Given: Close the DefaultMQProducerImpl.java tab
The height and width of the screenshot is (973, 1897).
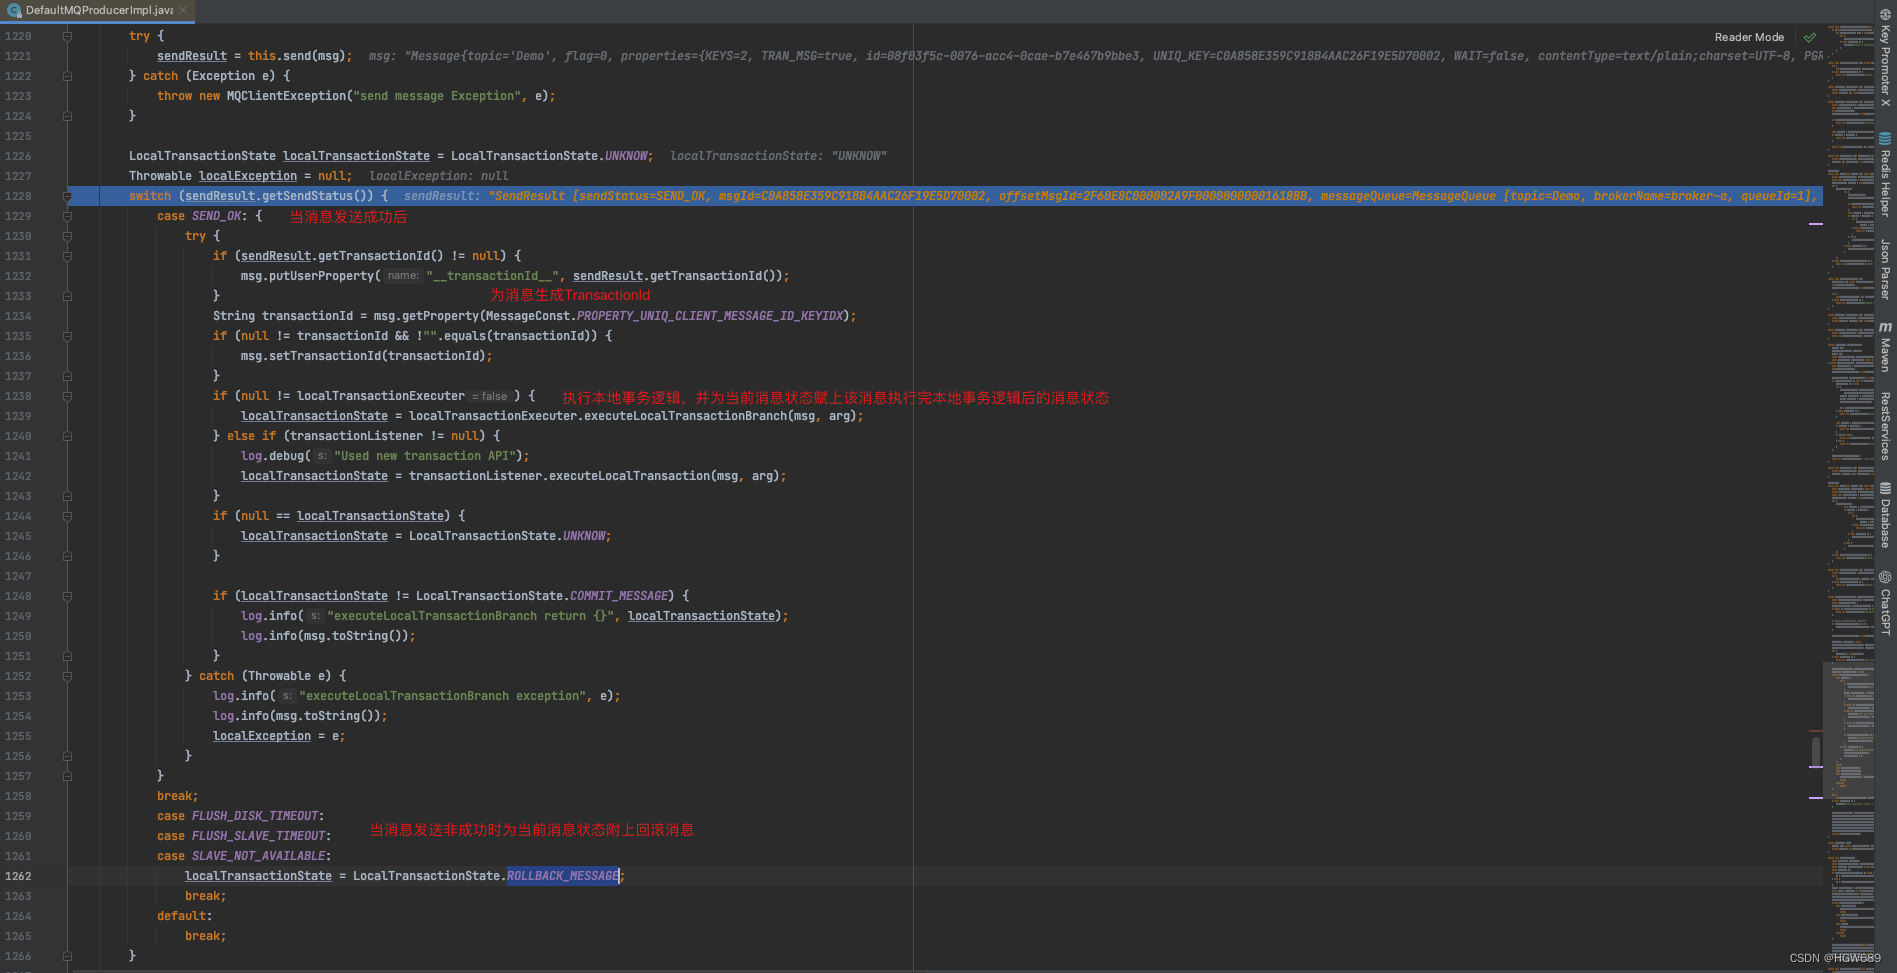Looking at the screenshot, I should click(x=183, y=10).
